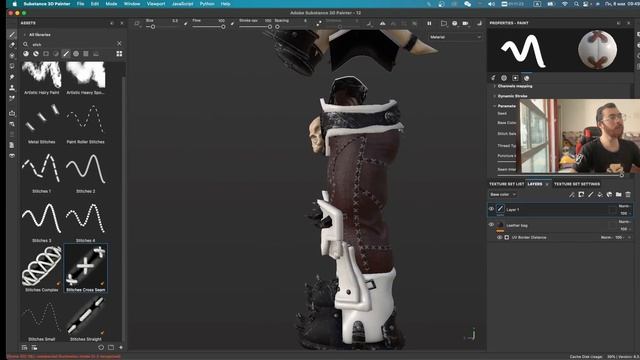Toggle symmetry in top toolbar
This screenshot has height=360, width=640.
tap(382, 24)
